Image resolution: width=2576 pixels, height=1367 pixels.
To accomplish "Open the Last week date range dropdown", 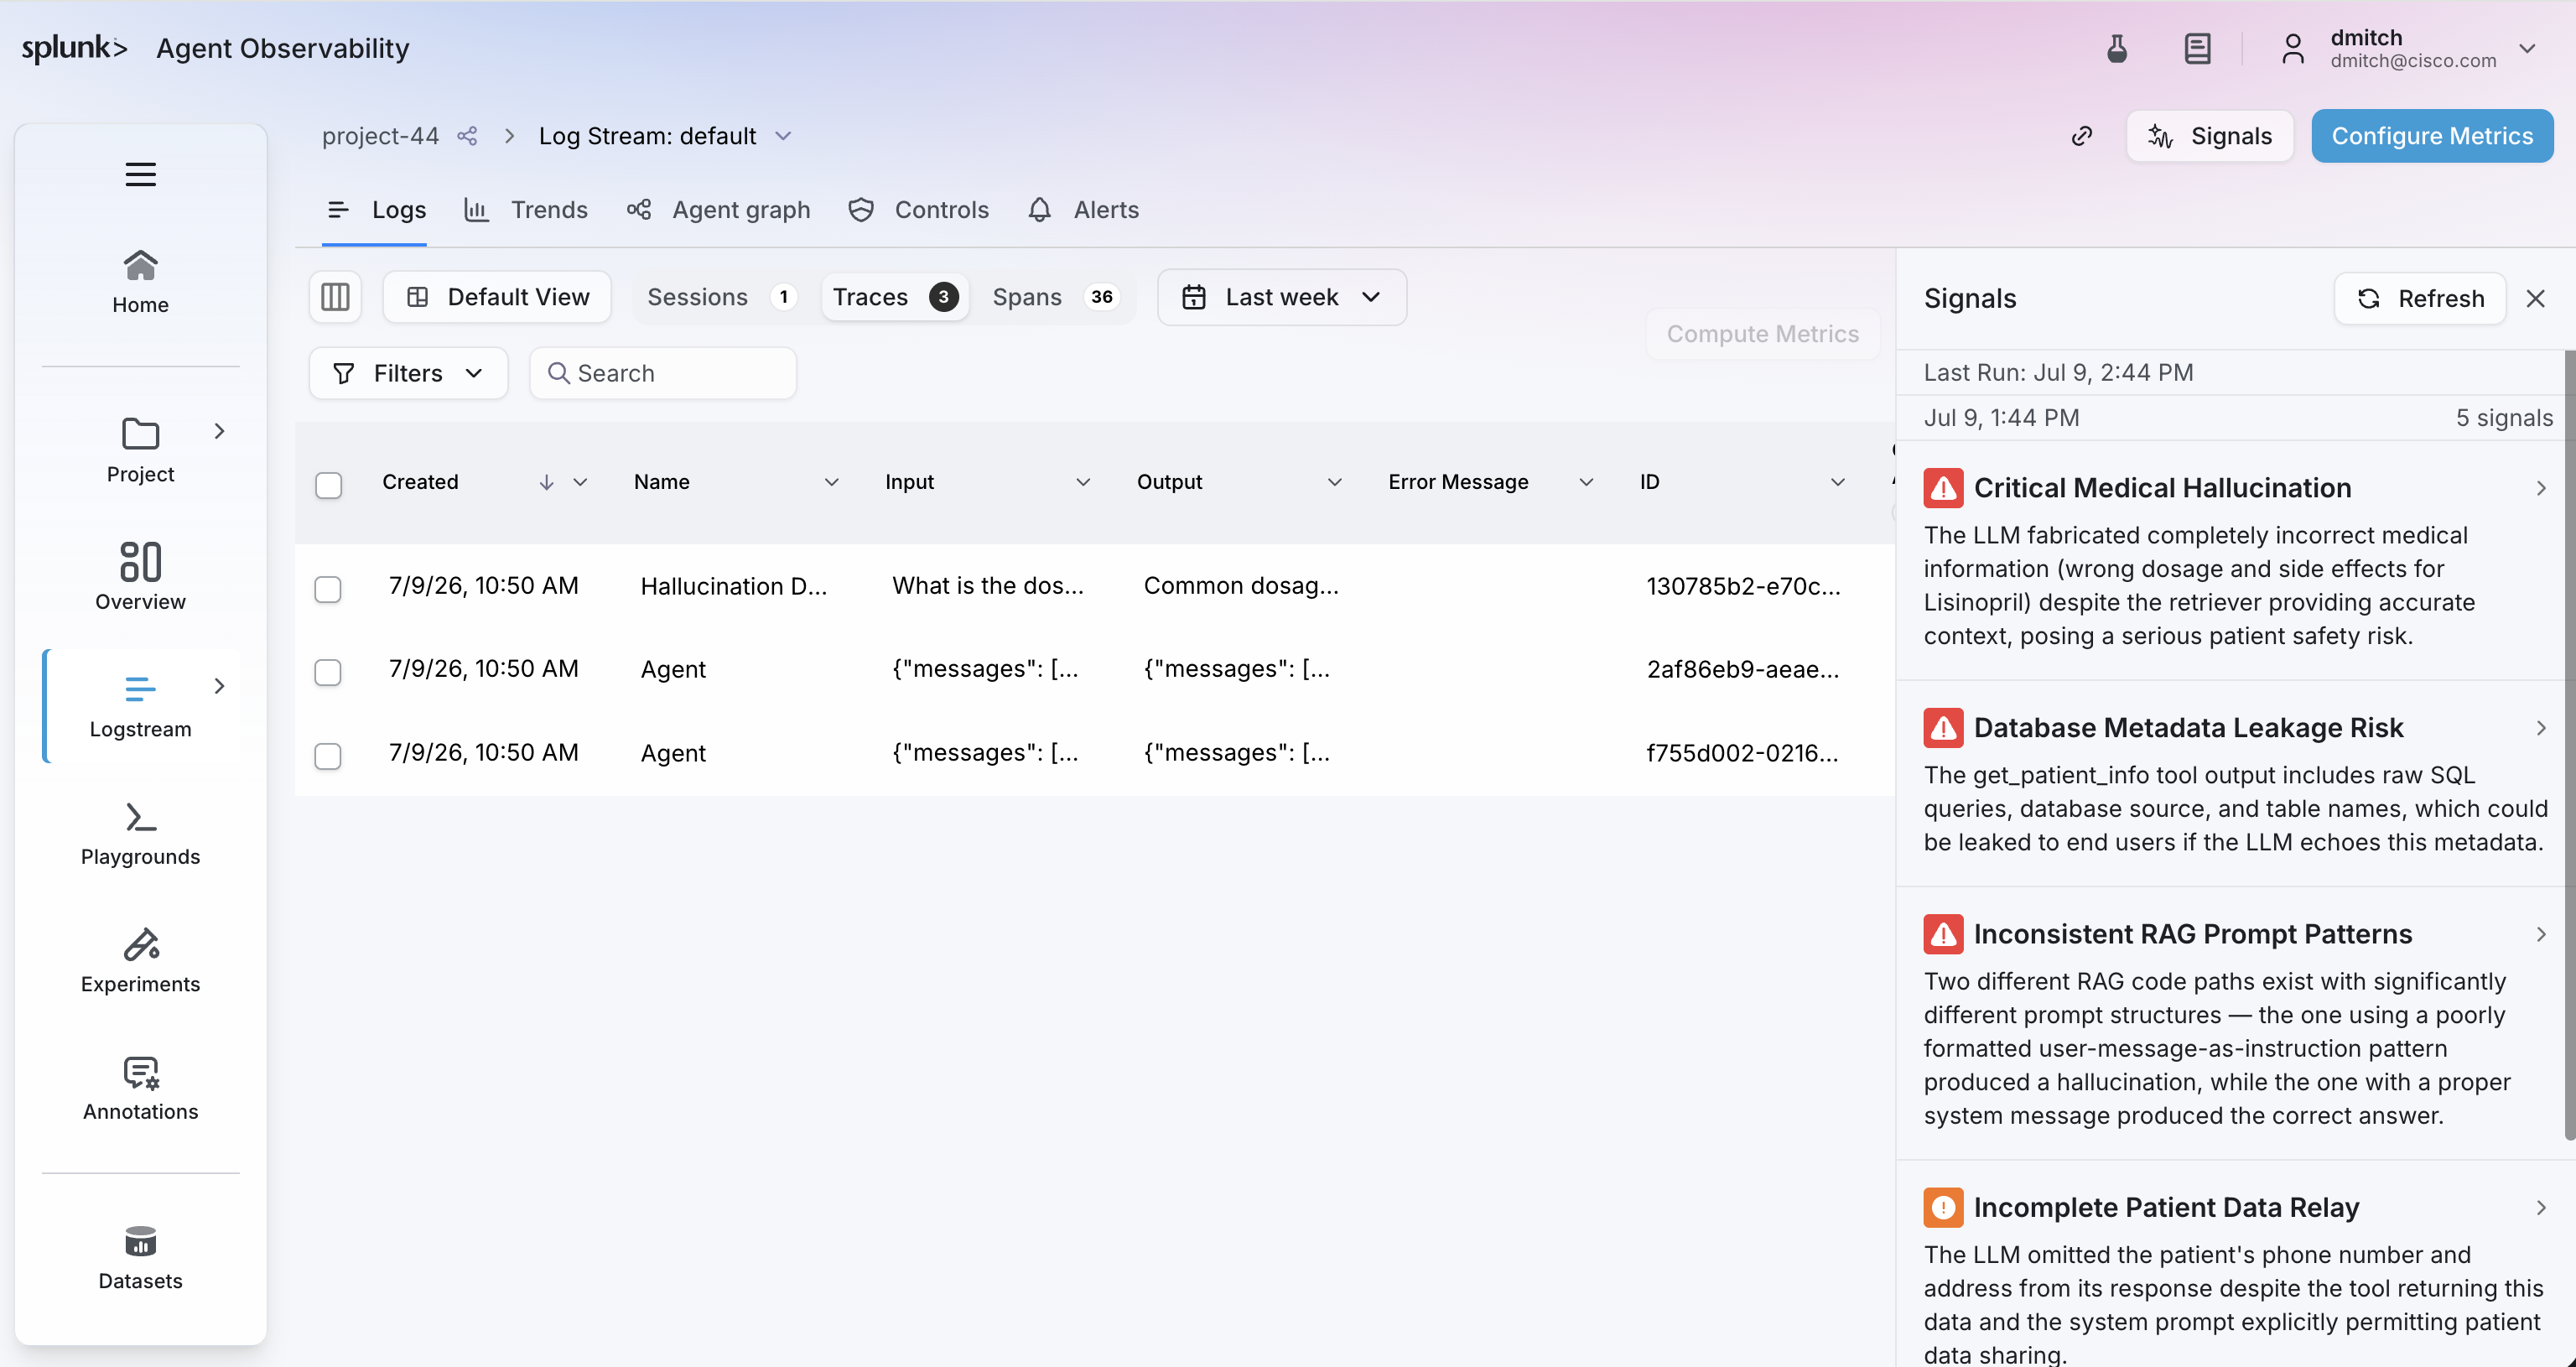I will 1282,297.
